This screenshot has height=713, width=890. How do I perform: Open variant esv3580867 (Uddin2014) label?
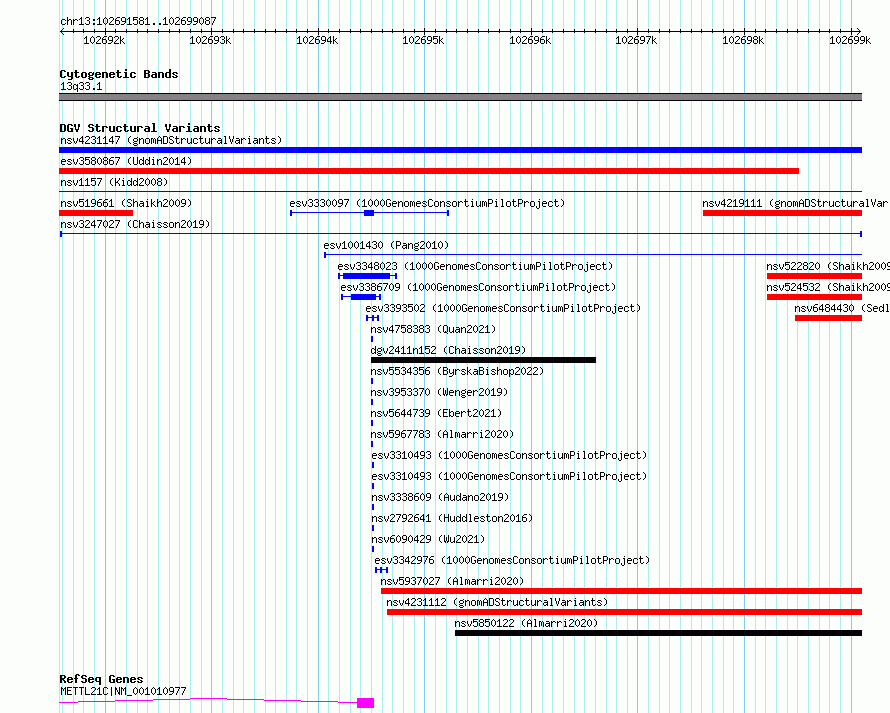click(x=126, y=161)
